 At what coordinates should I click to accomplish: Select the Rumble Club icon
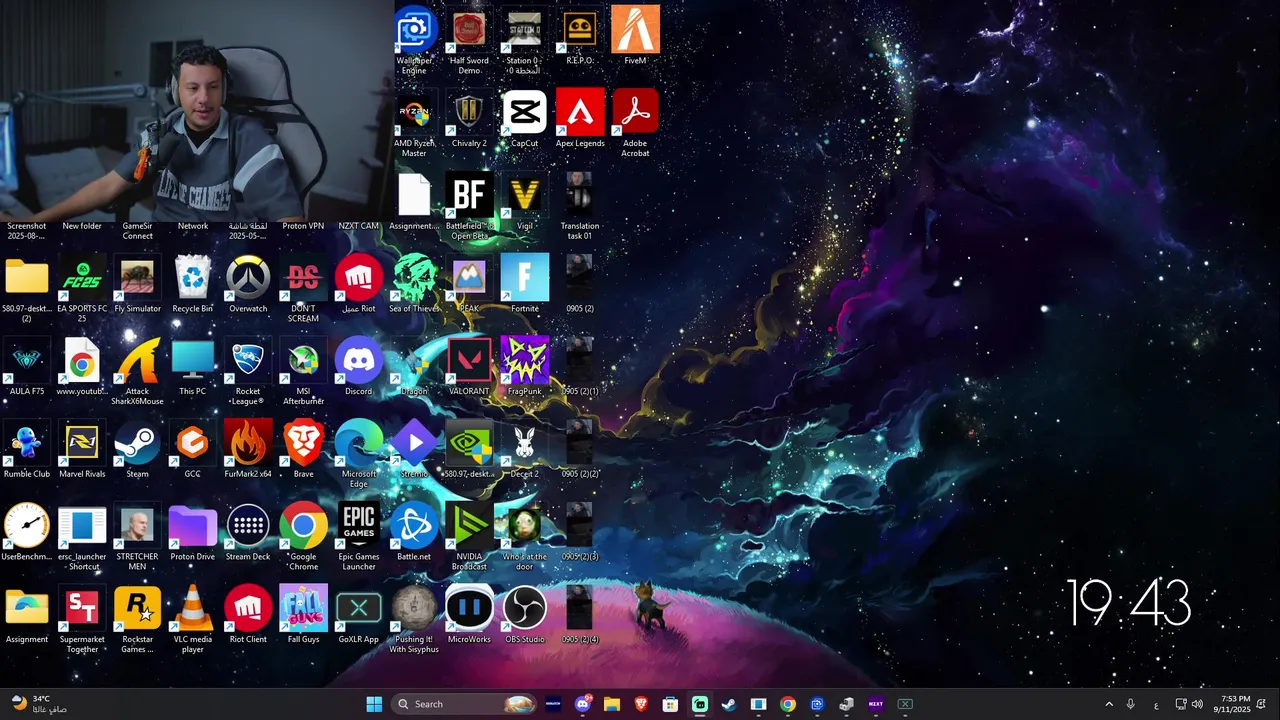pos(27,445)
